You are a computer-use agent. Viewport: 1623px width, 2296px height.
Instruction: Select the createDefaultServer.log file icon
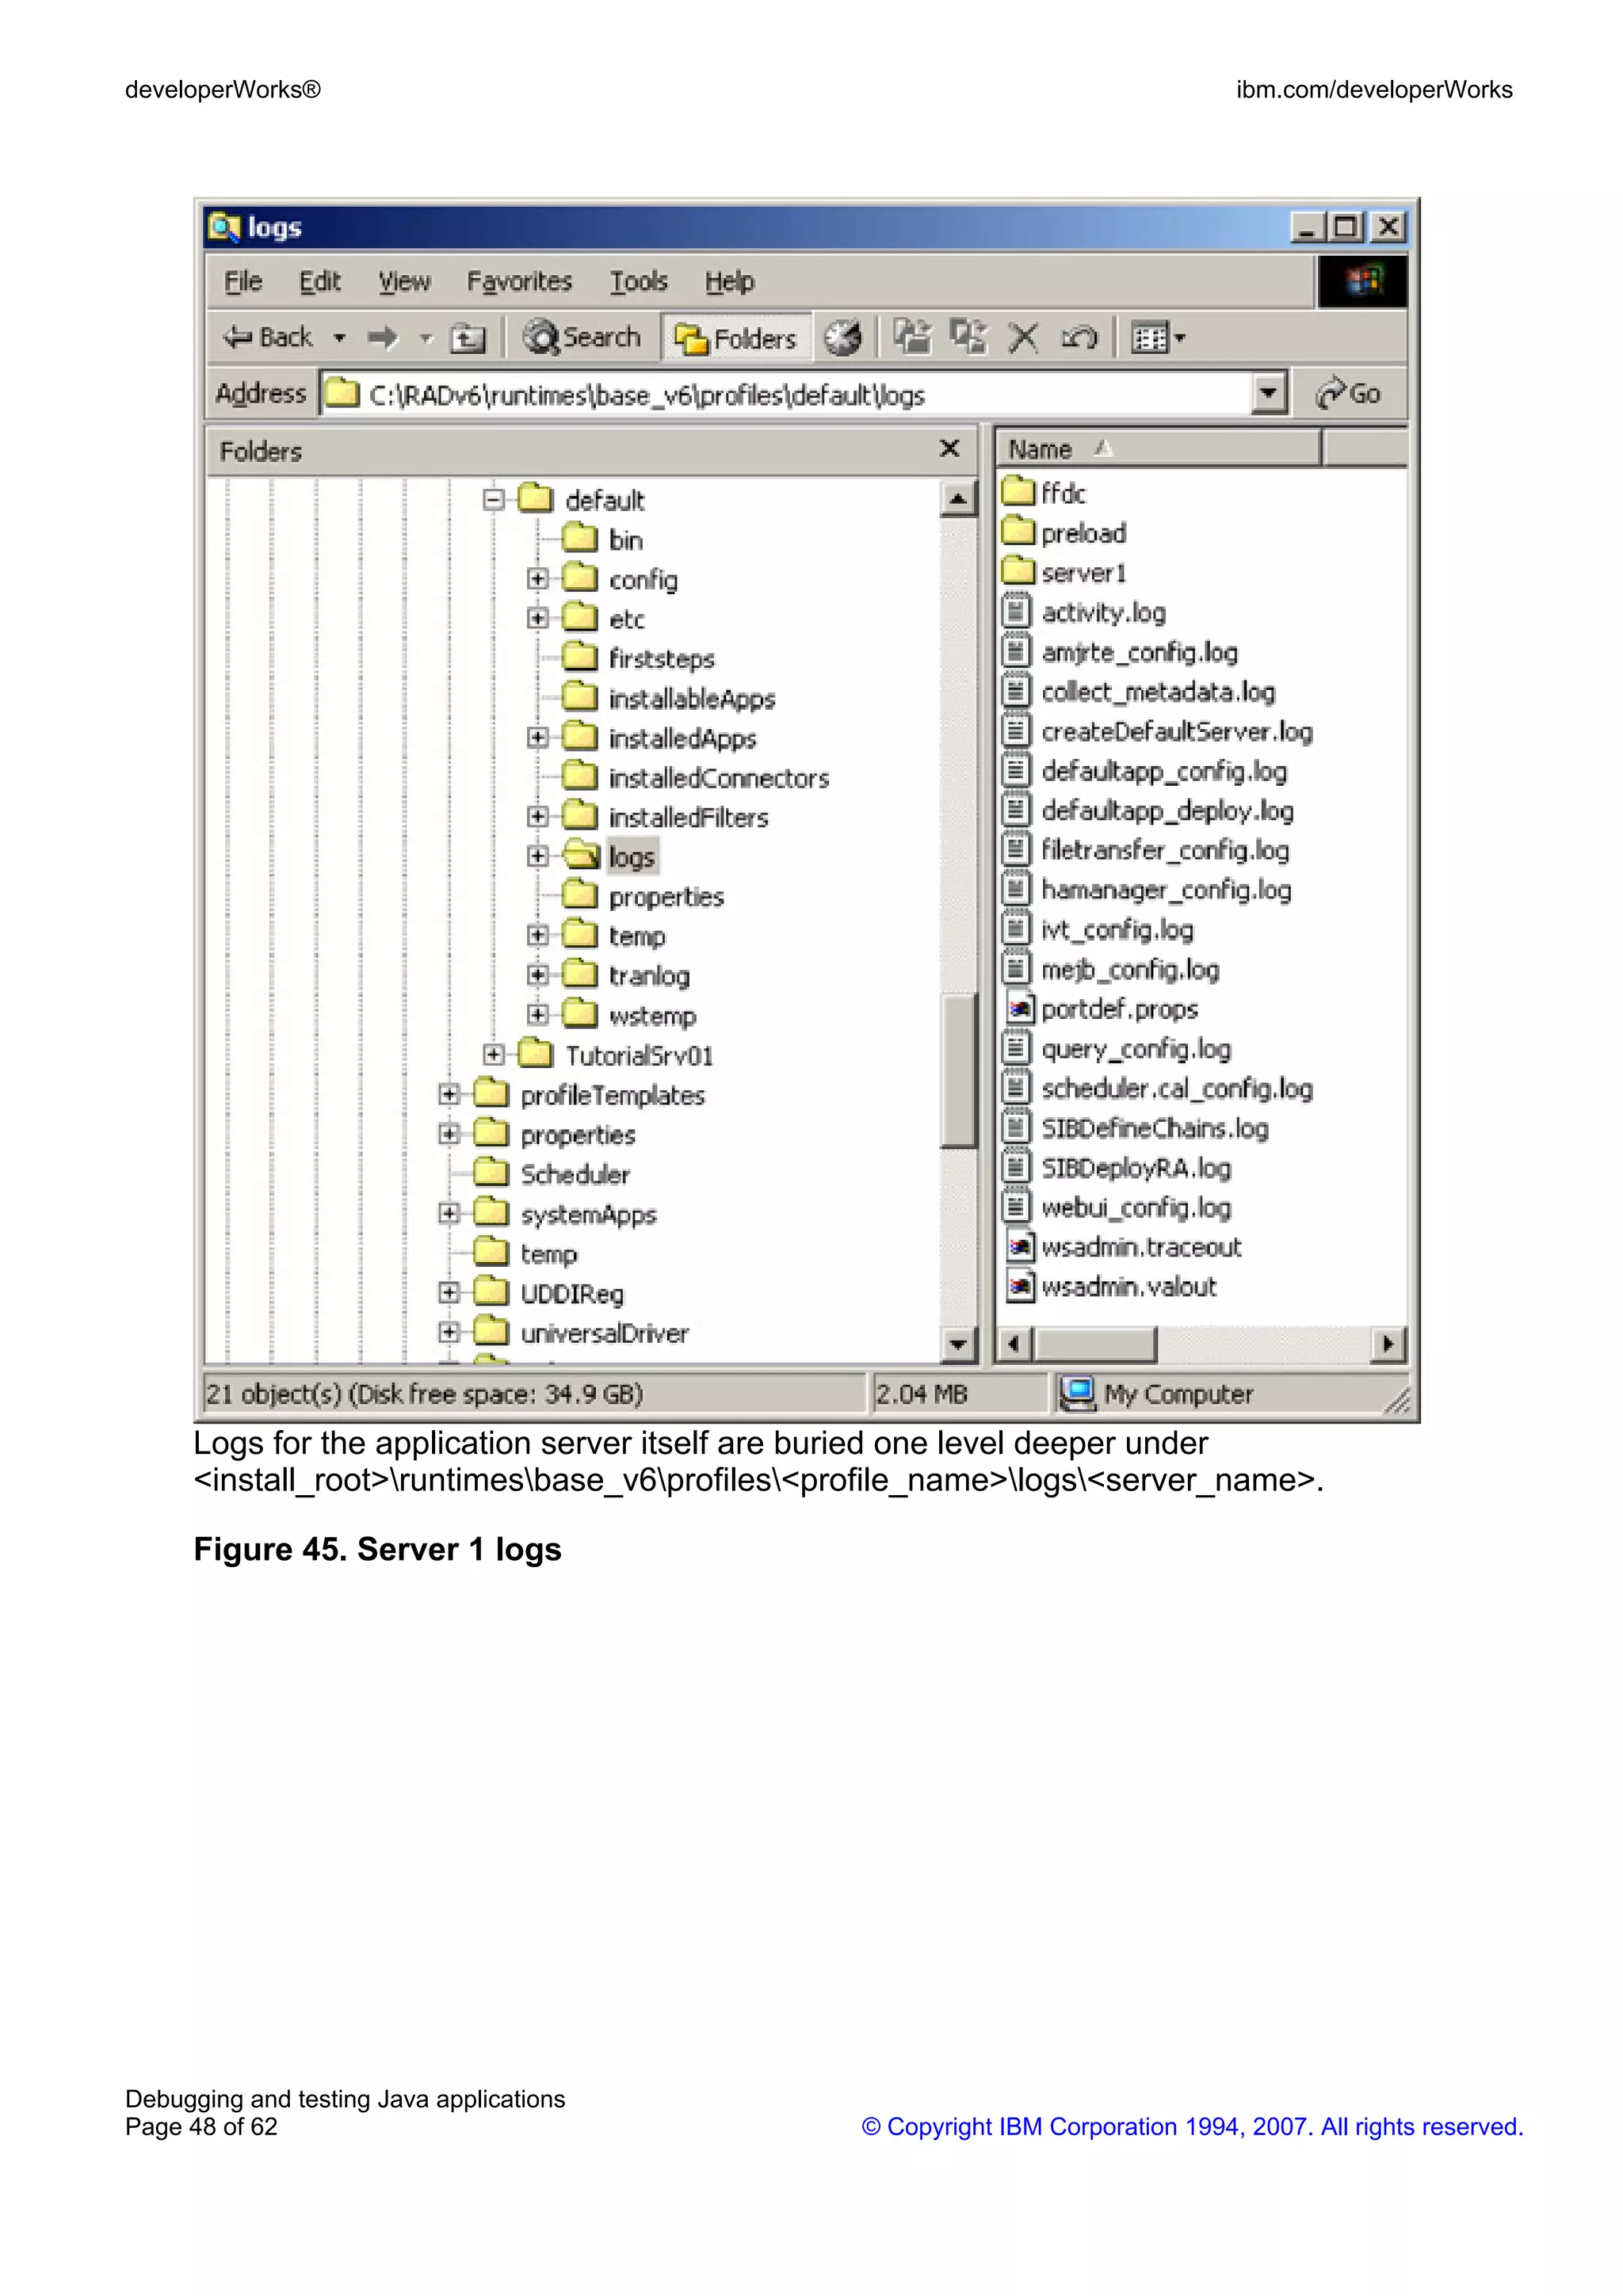tap(1016, 730)
